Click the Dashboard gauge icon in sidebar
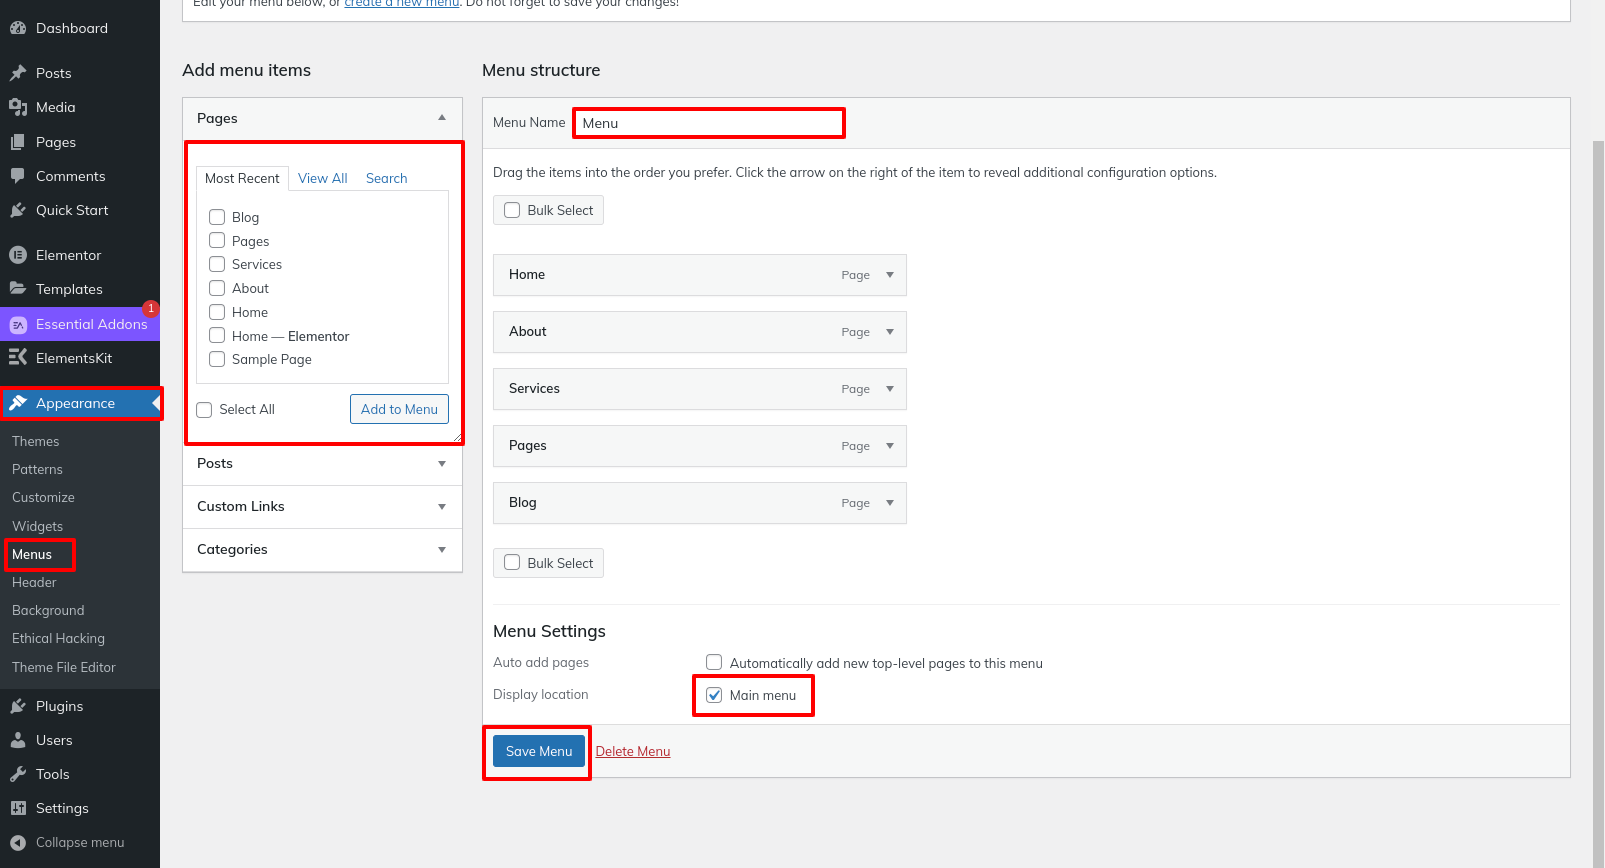The height and width of the screenshot is (868, 1605). [x=18, y=28]
